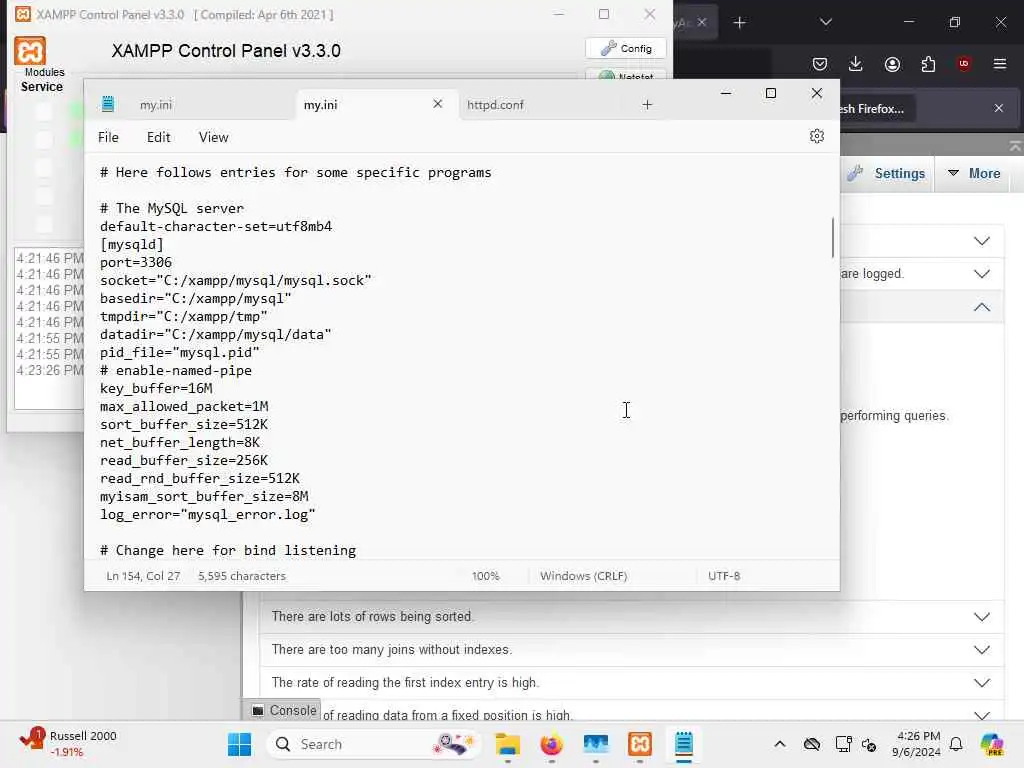Click the Refresh Firefox notification button
The width and height of the screenshot is (1024, 768).
[876, 108]
